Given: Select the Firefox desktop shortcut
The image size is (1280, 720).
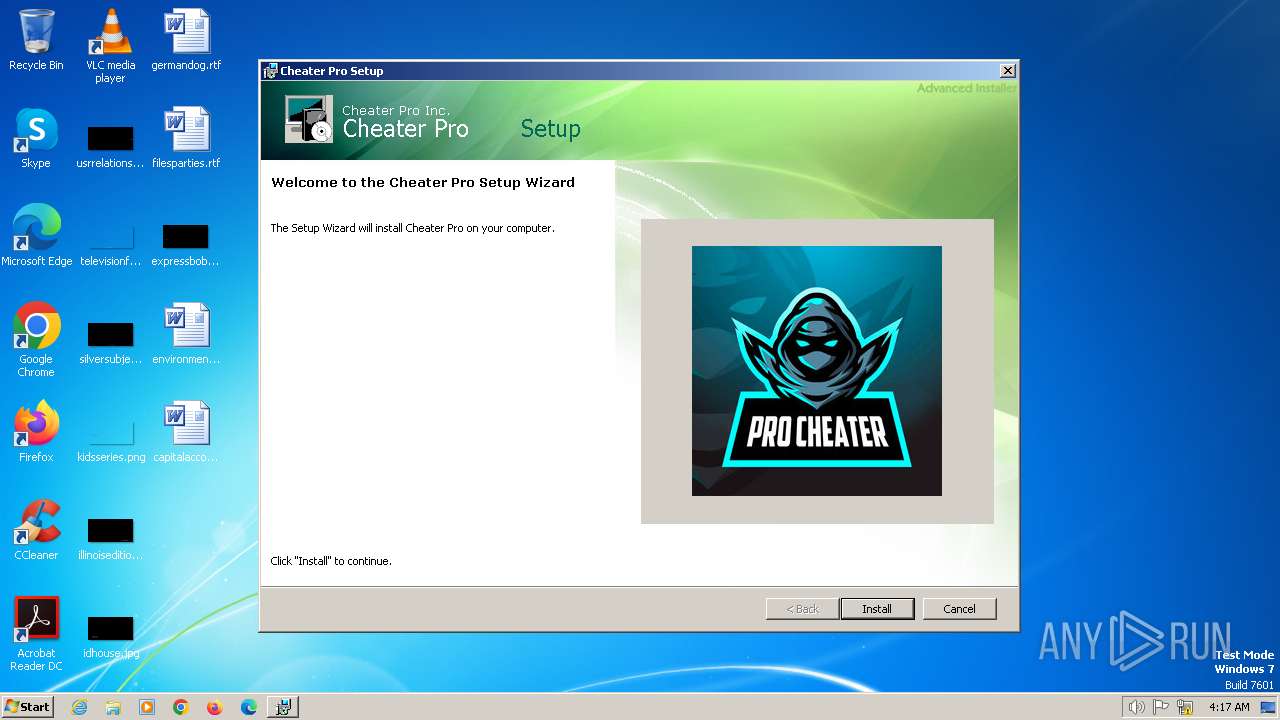Looking at the screenshot, I should tap(36, 432).
